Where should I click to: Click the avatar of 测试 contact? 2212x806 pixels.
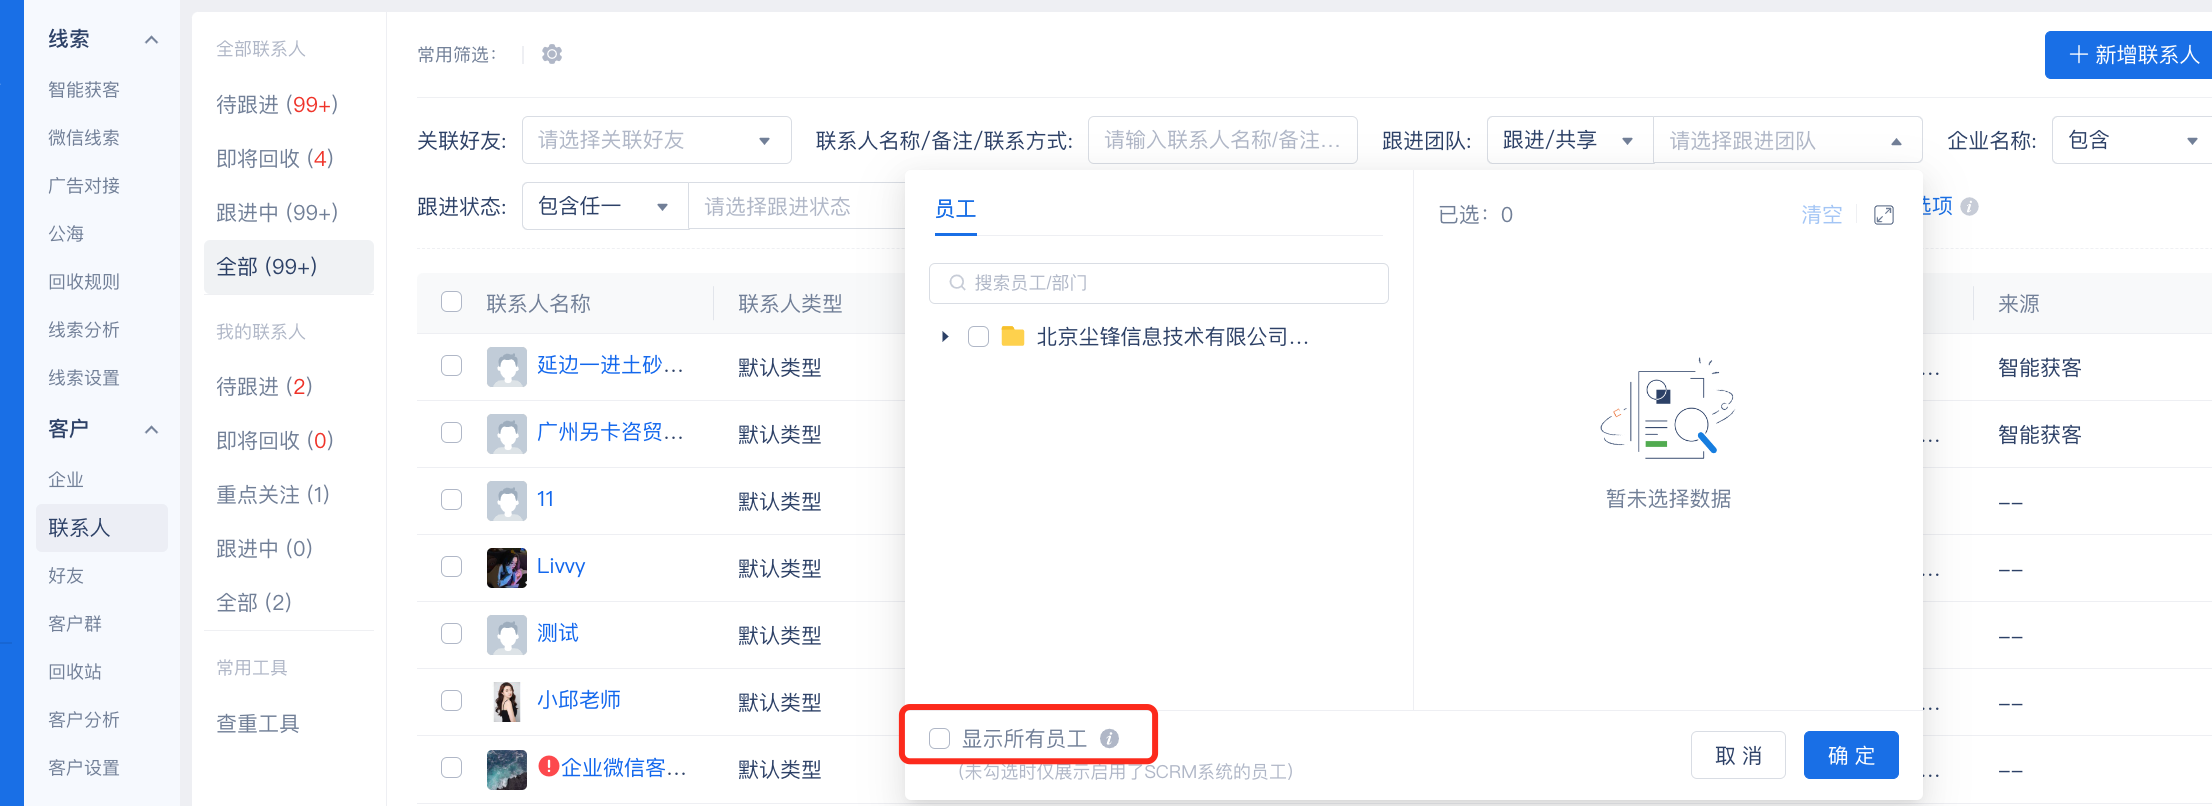click(x=507, y=635)
